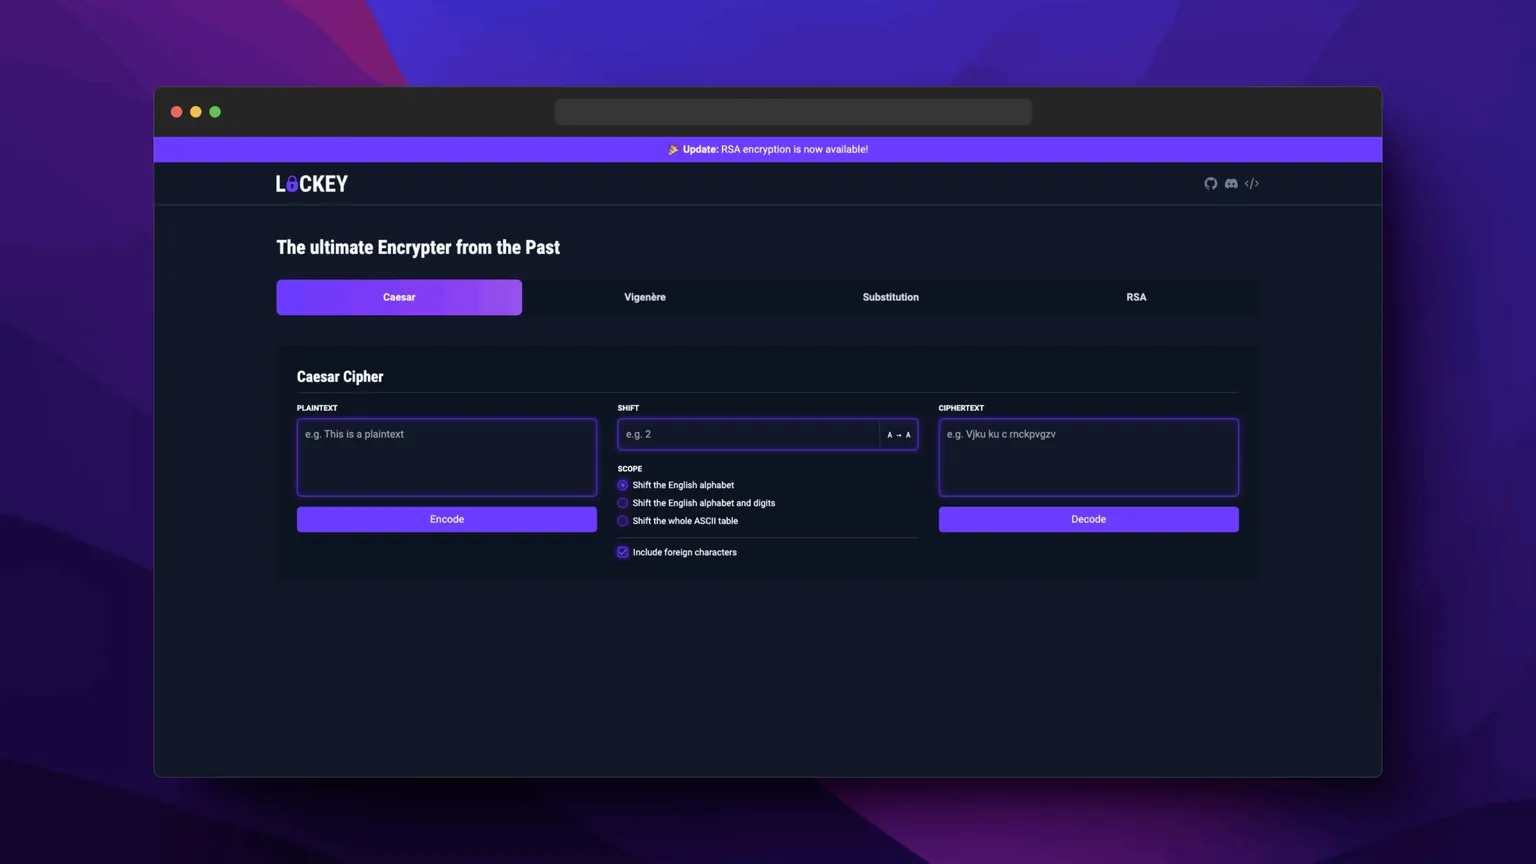
Task: Select the Caesar tab
Action: [x=398, y=296]
